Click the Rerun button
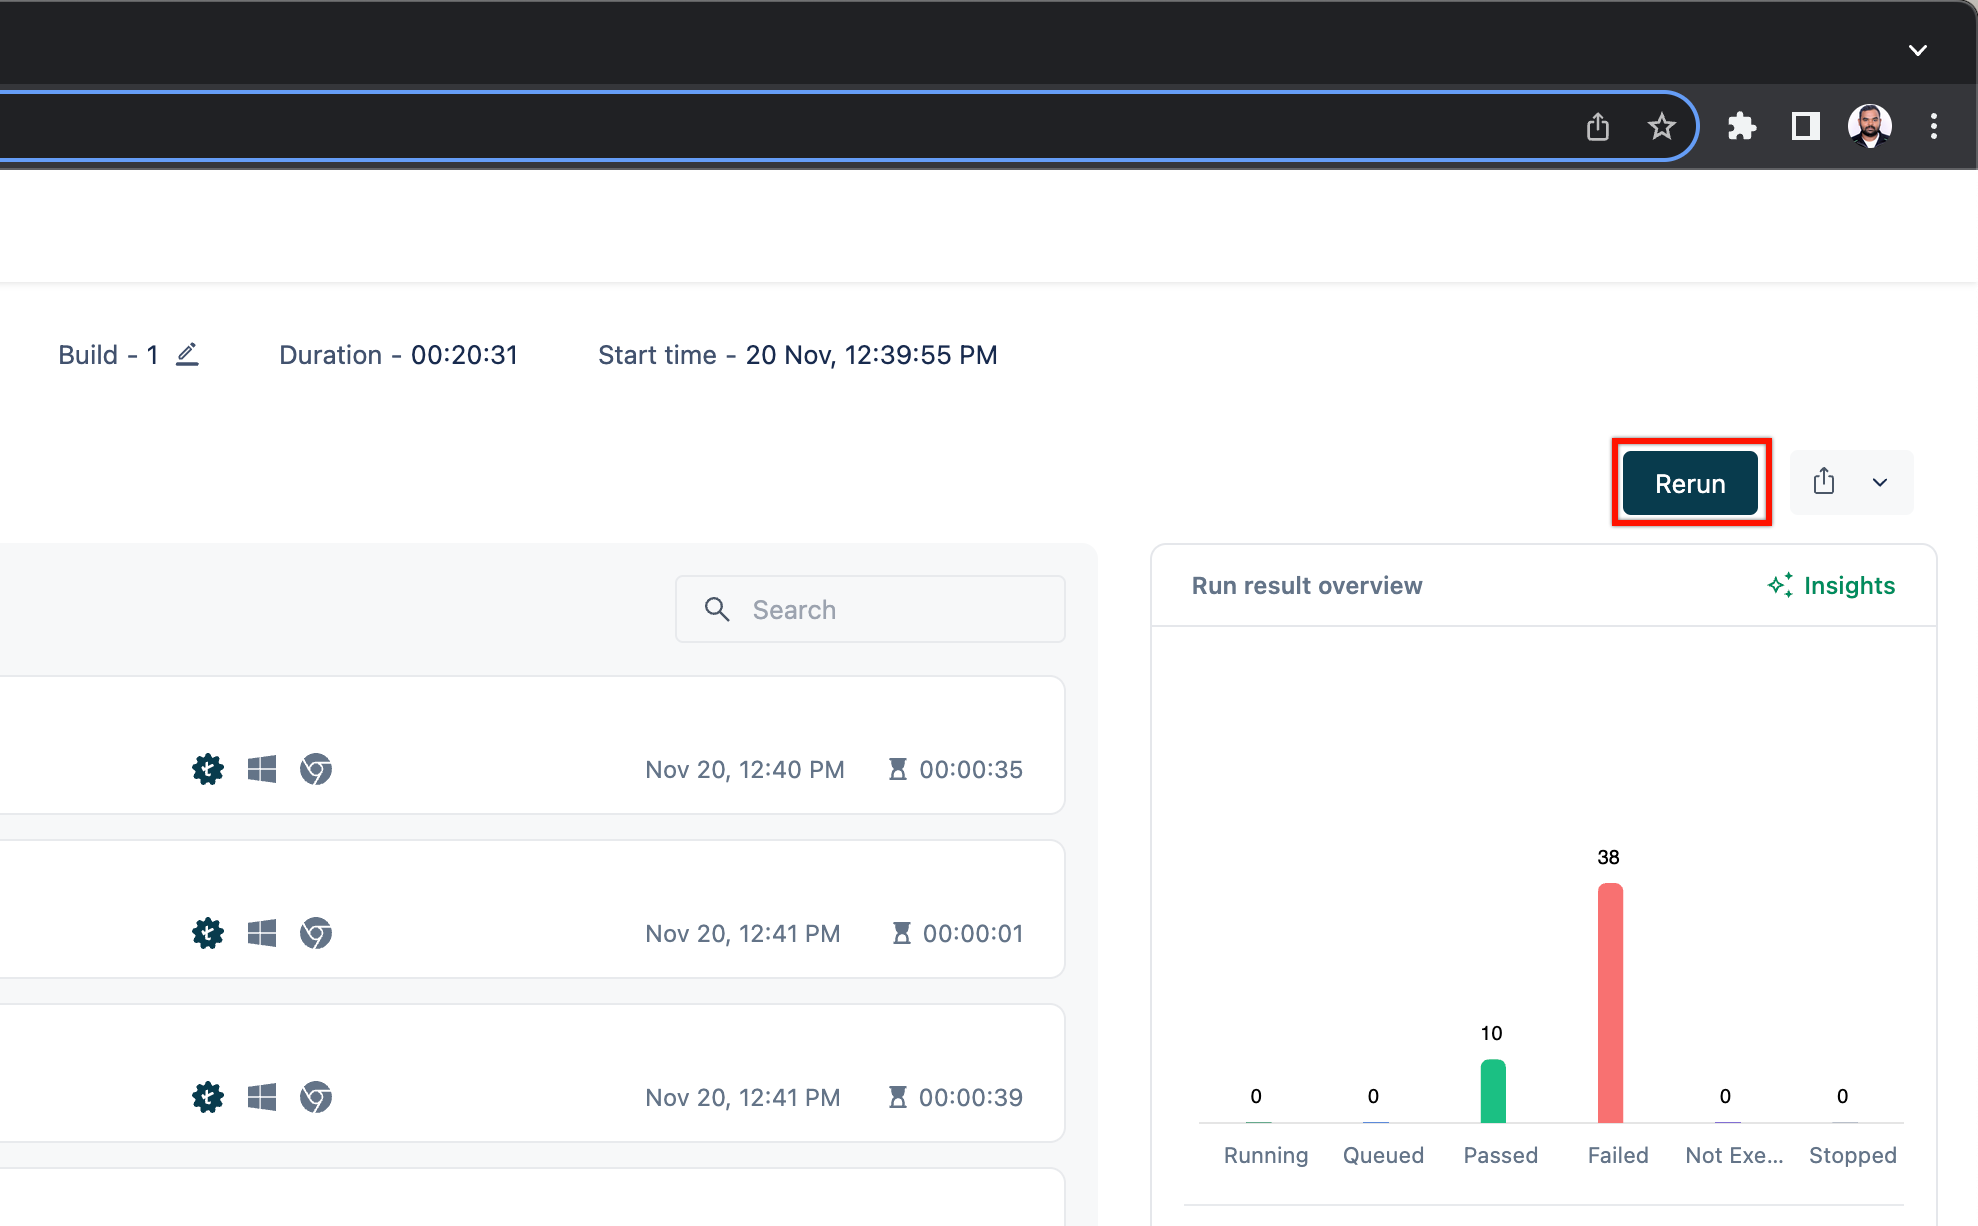 [1690, 483]
